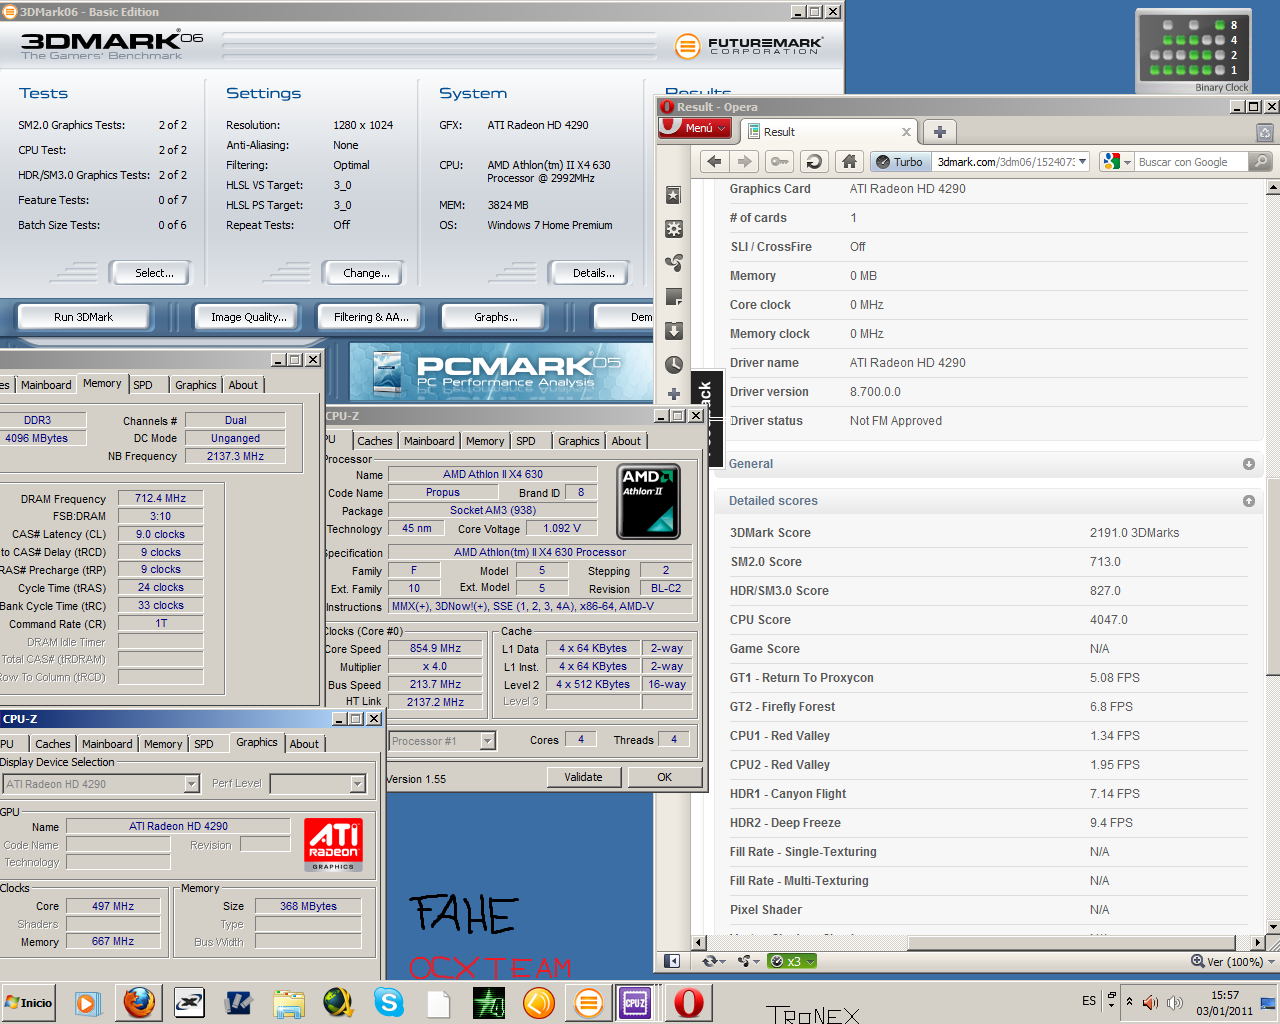
Task: Open Opera history clock sidebar panel
Action: coord(674,365)
